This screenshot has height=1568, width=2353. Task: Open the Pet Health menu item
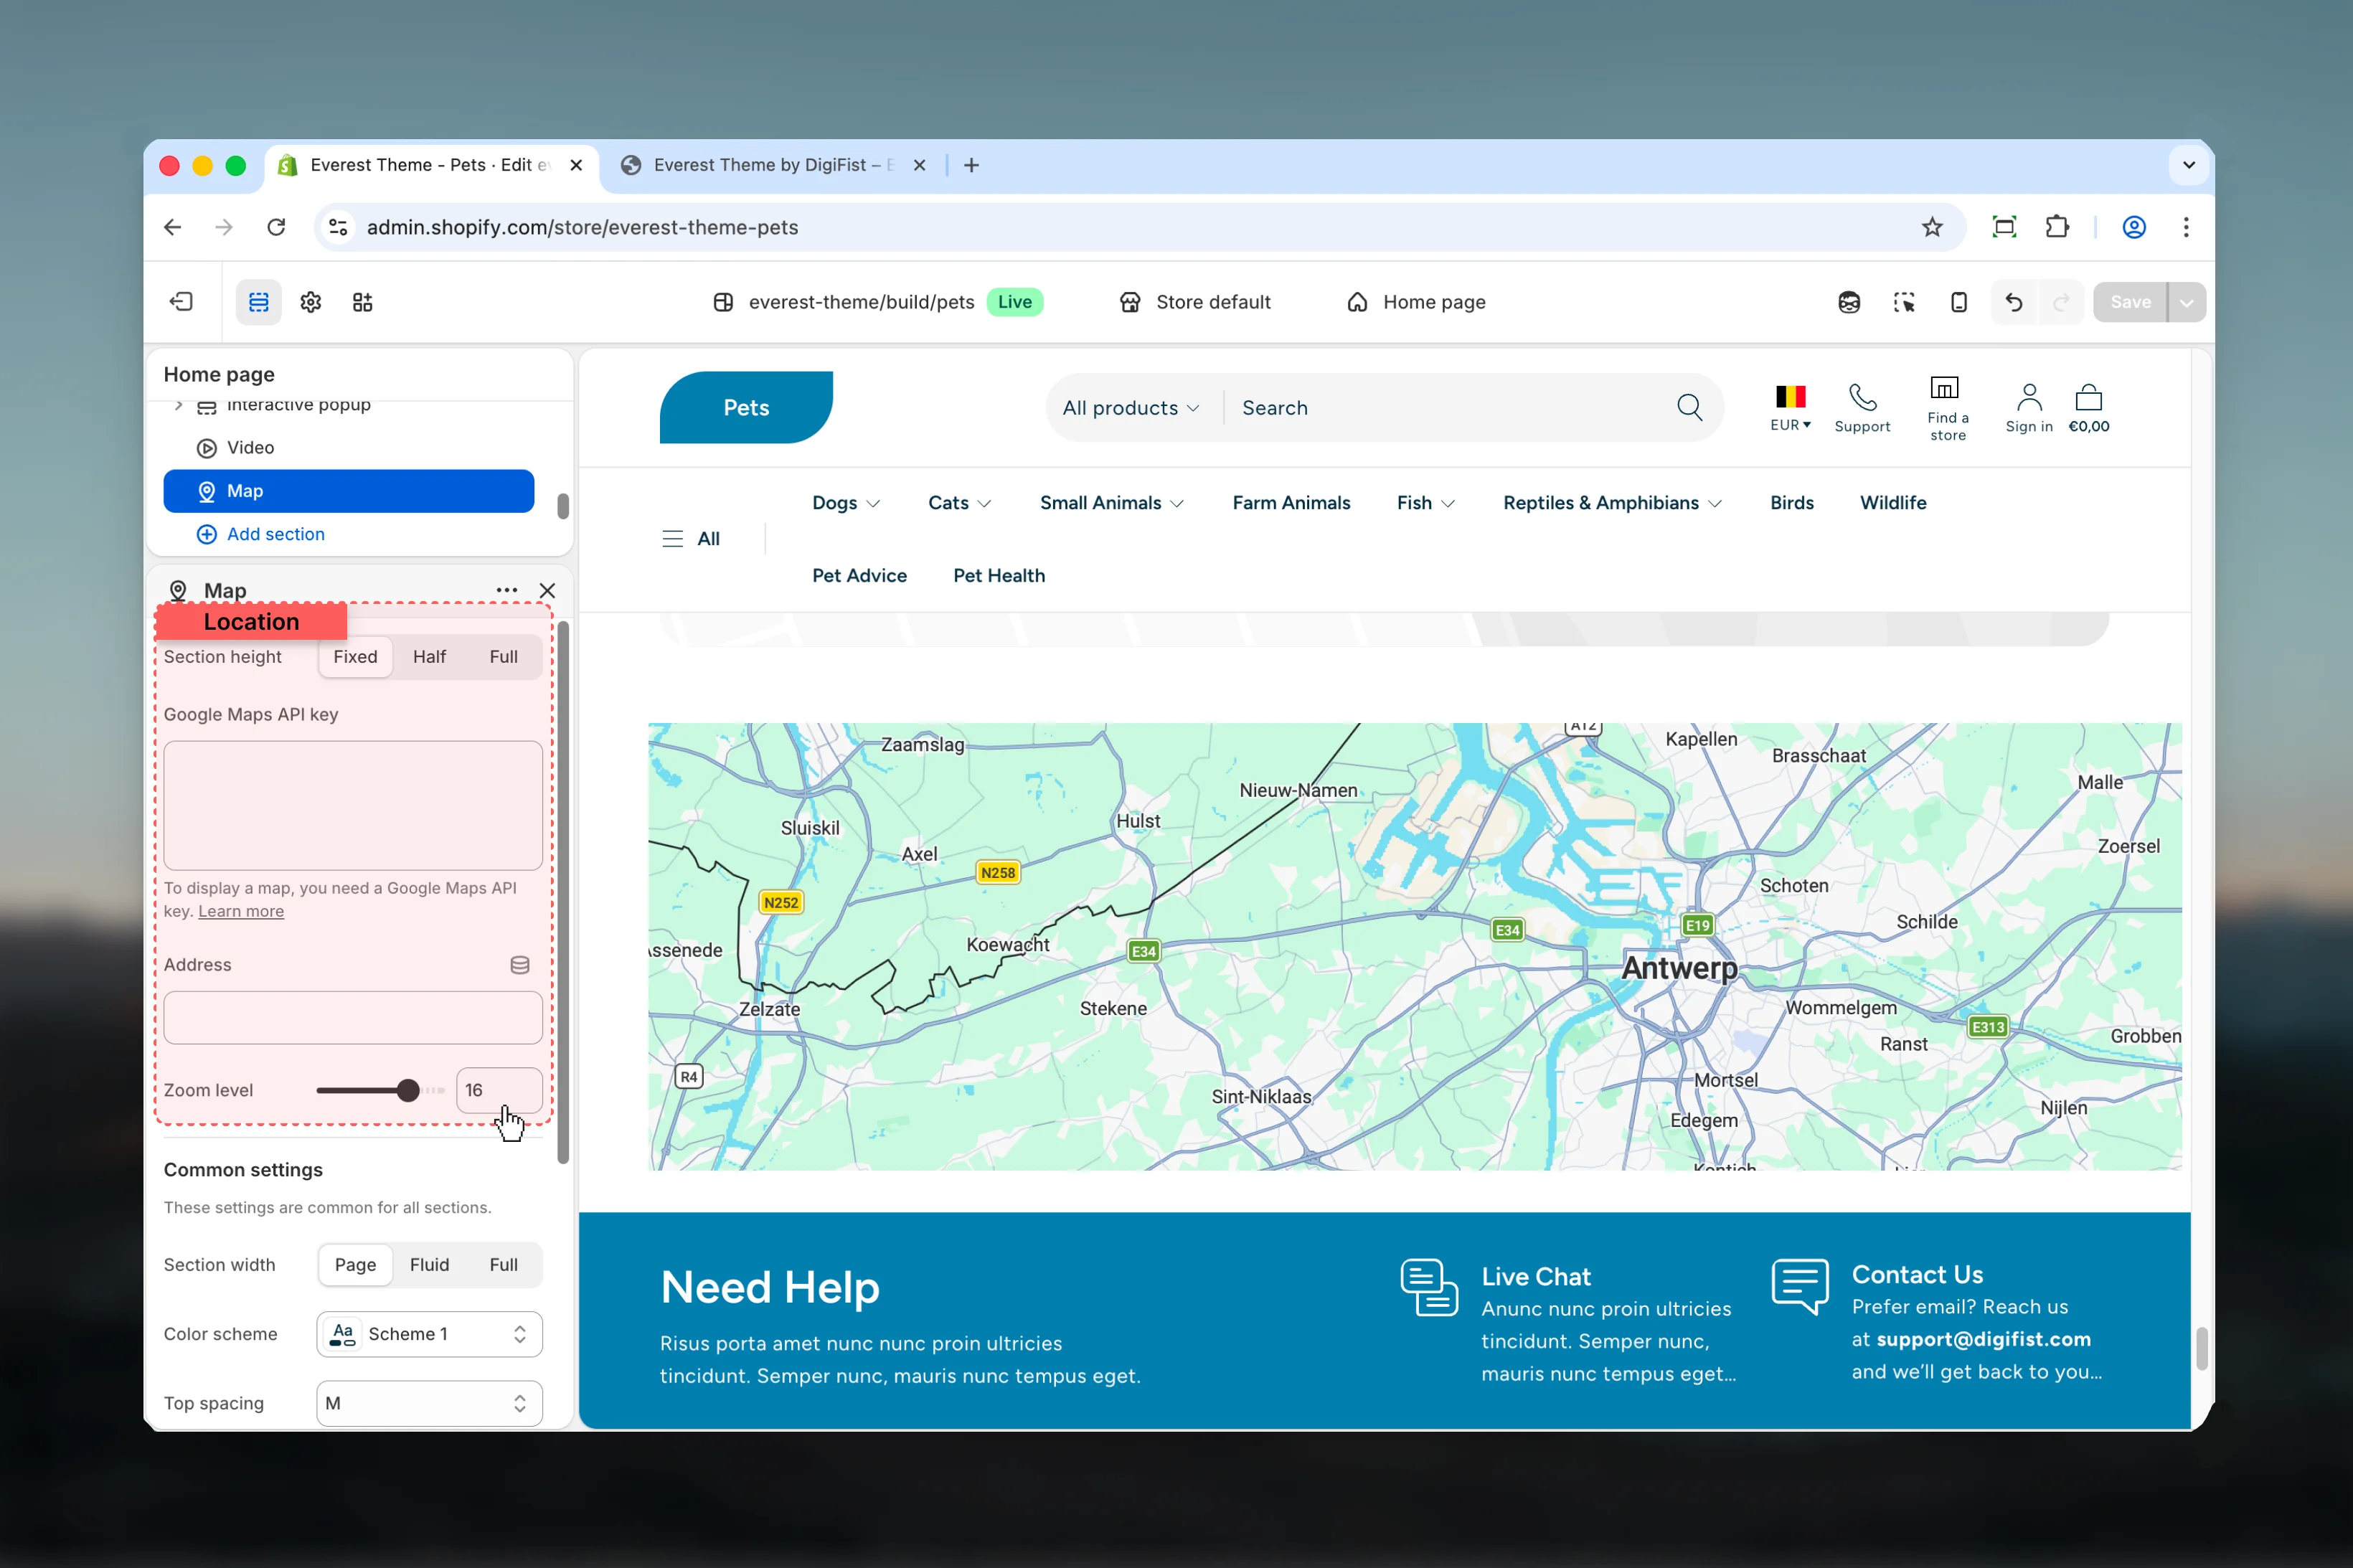(x=998, y=576)
